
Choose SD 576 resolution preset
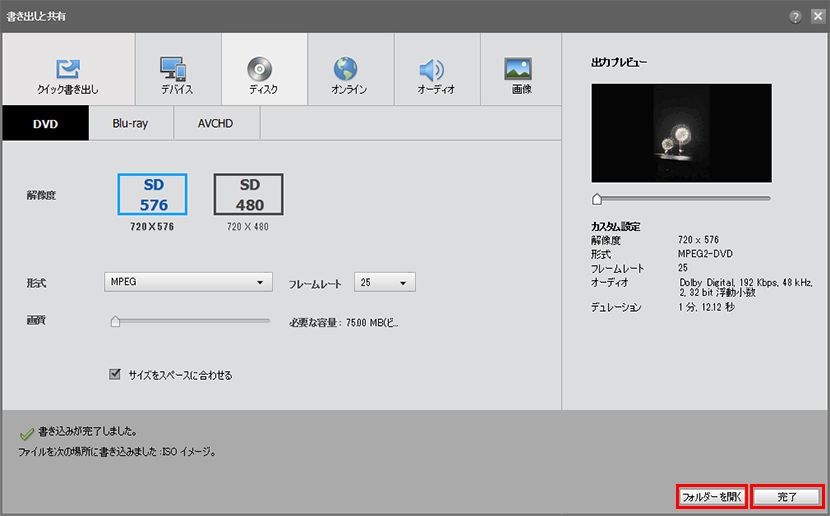152,194
